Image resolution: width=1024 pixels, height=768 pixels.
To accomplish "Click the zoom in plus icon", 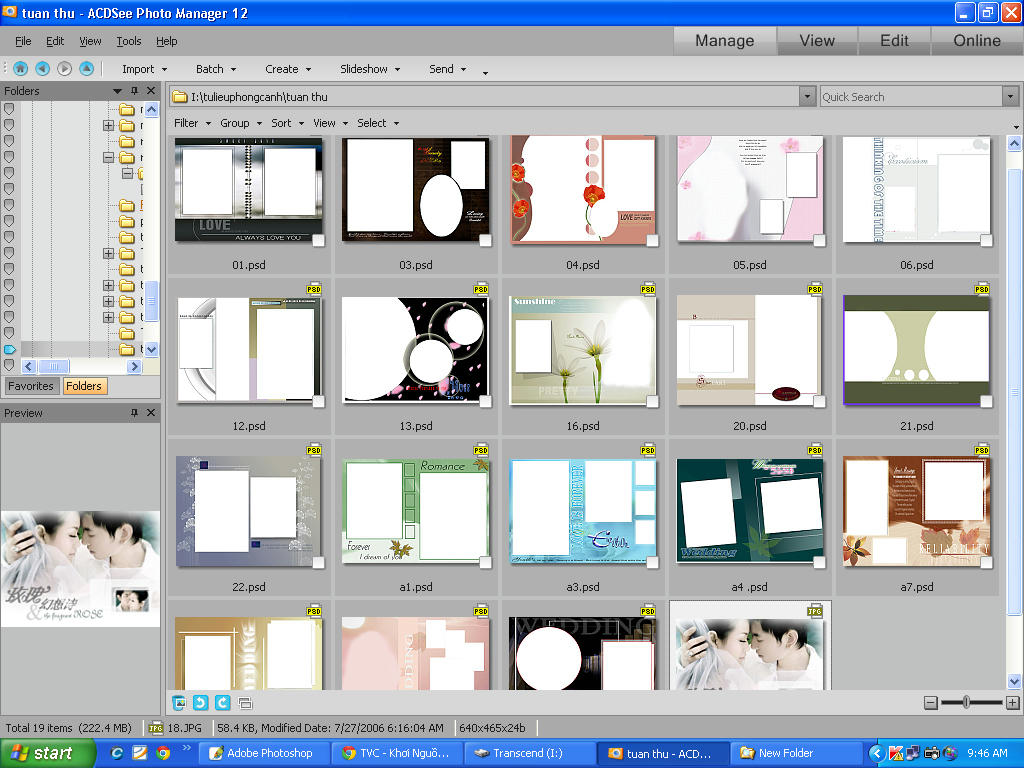I will tap(1012, 703).
